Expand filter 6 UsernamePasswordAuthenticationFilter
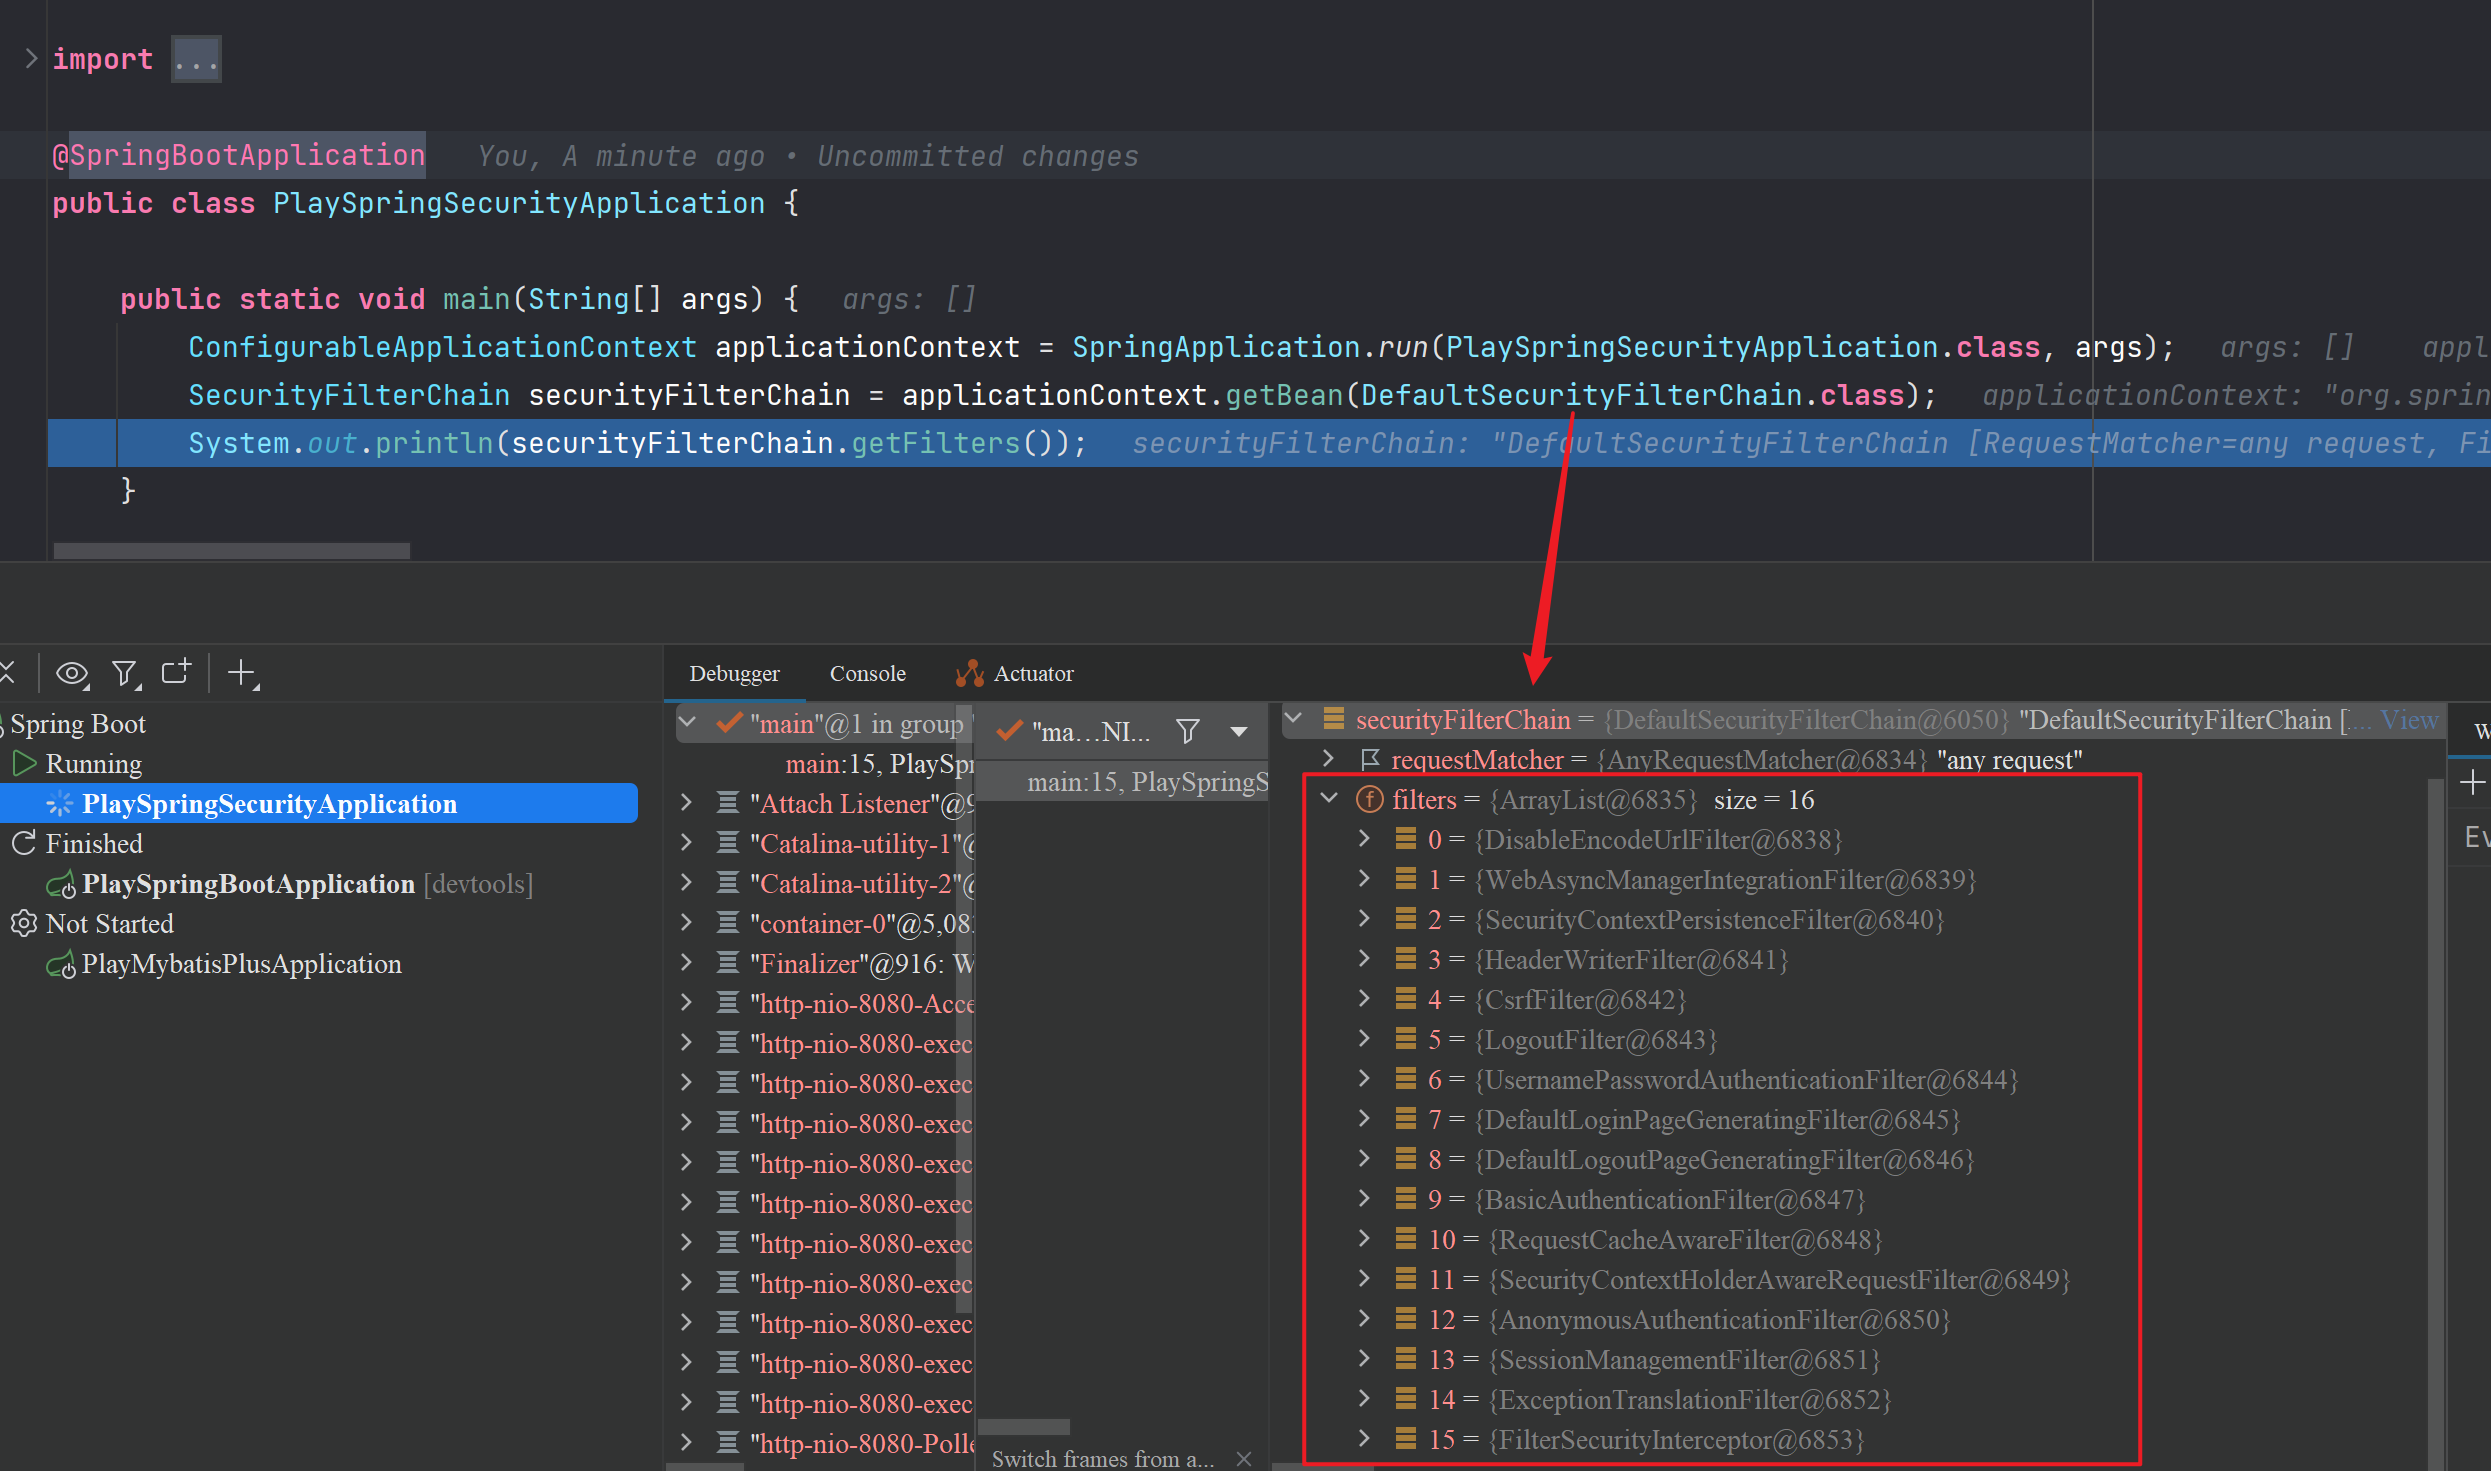 pyautogui.click(x=1364, y=1079)
